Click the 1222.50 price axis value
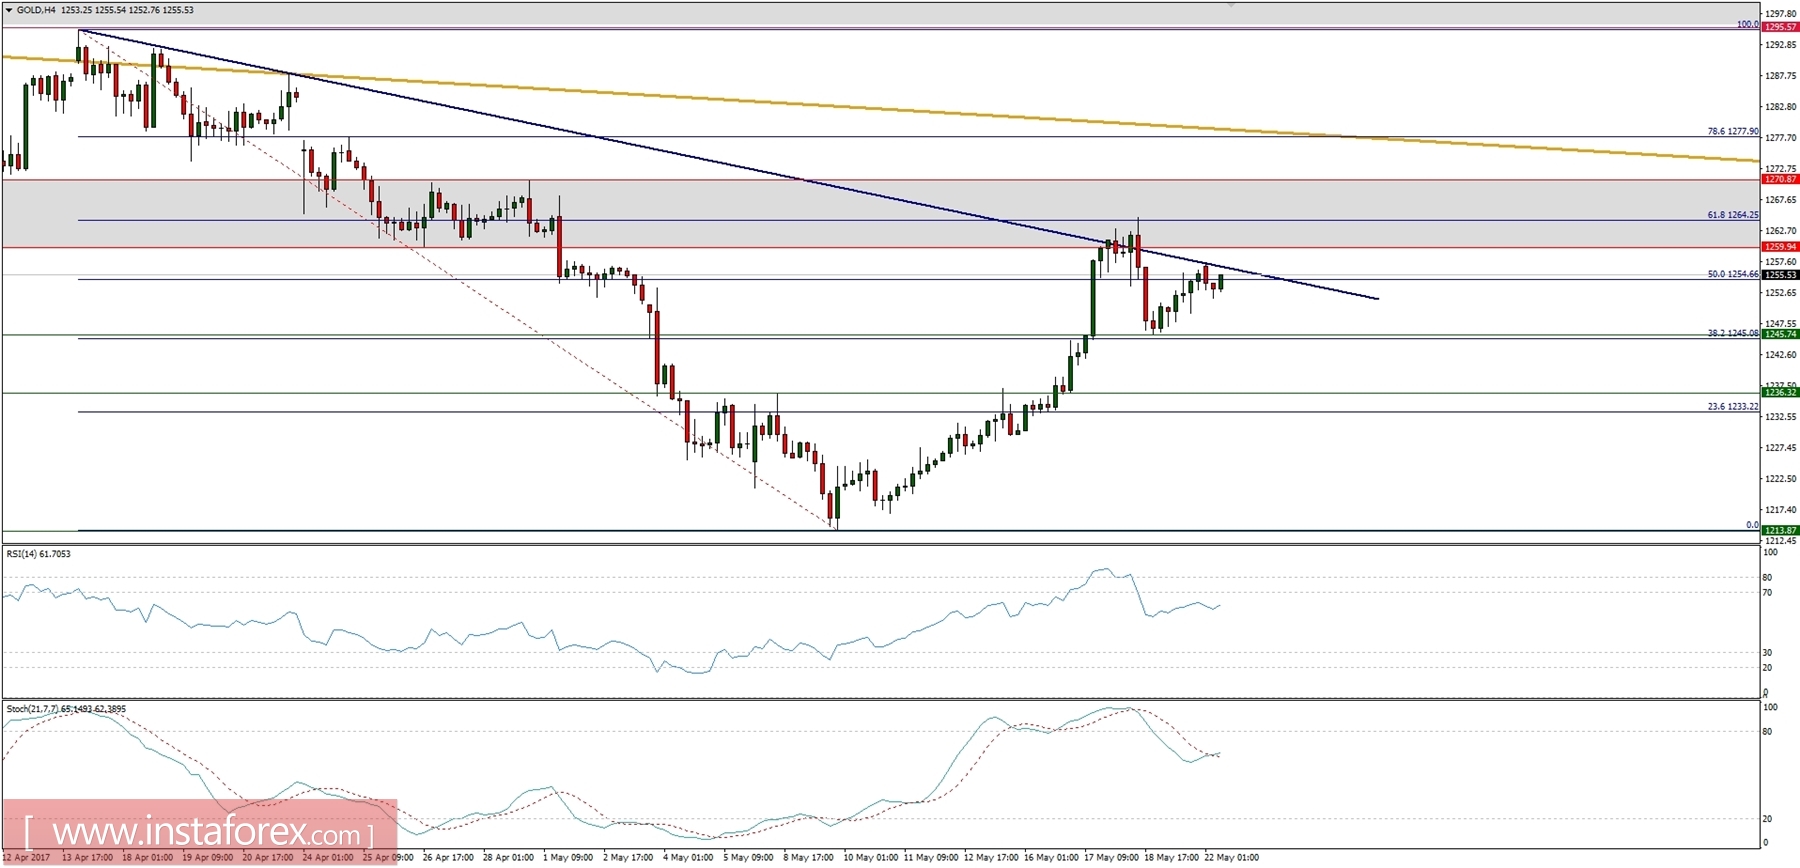Image resolution: width=1800 pixels, height=868 pixels. pyautogui.click(x=1781, y=478)
